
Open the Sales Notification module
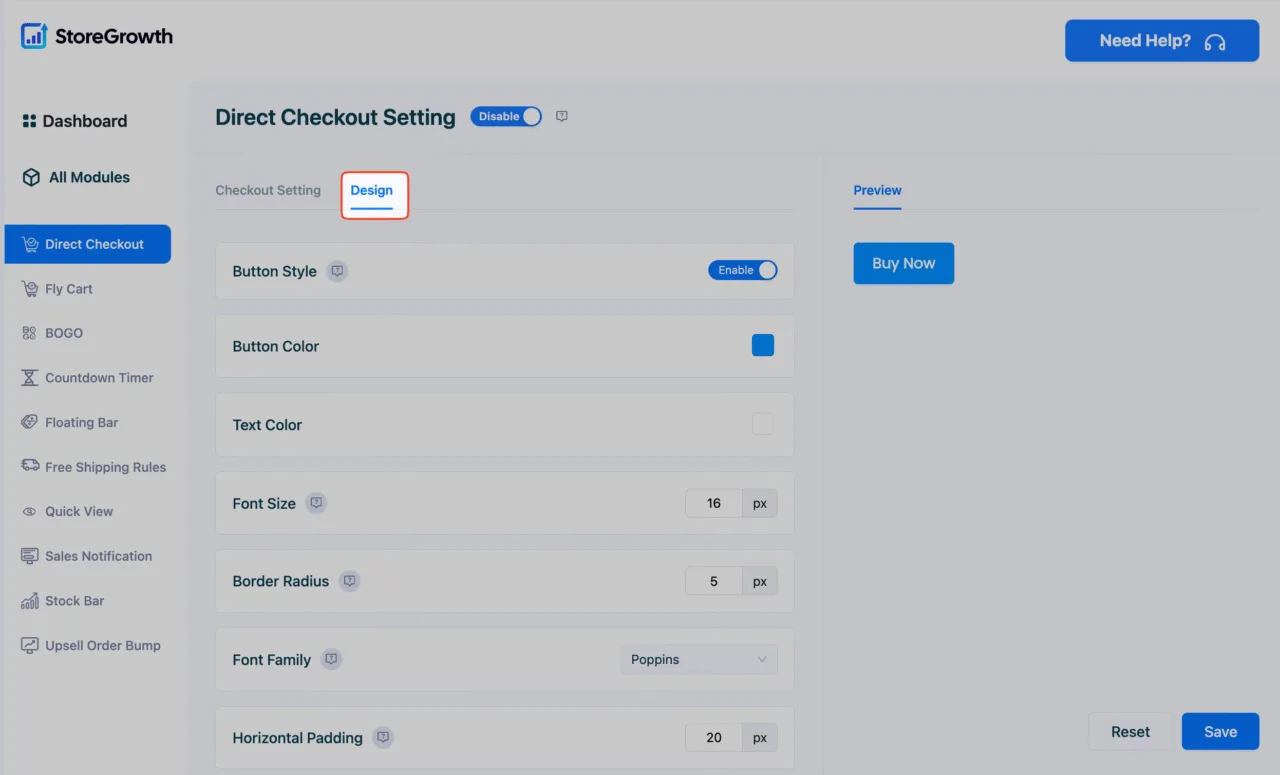pos(87,556)
